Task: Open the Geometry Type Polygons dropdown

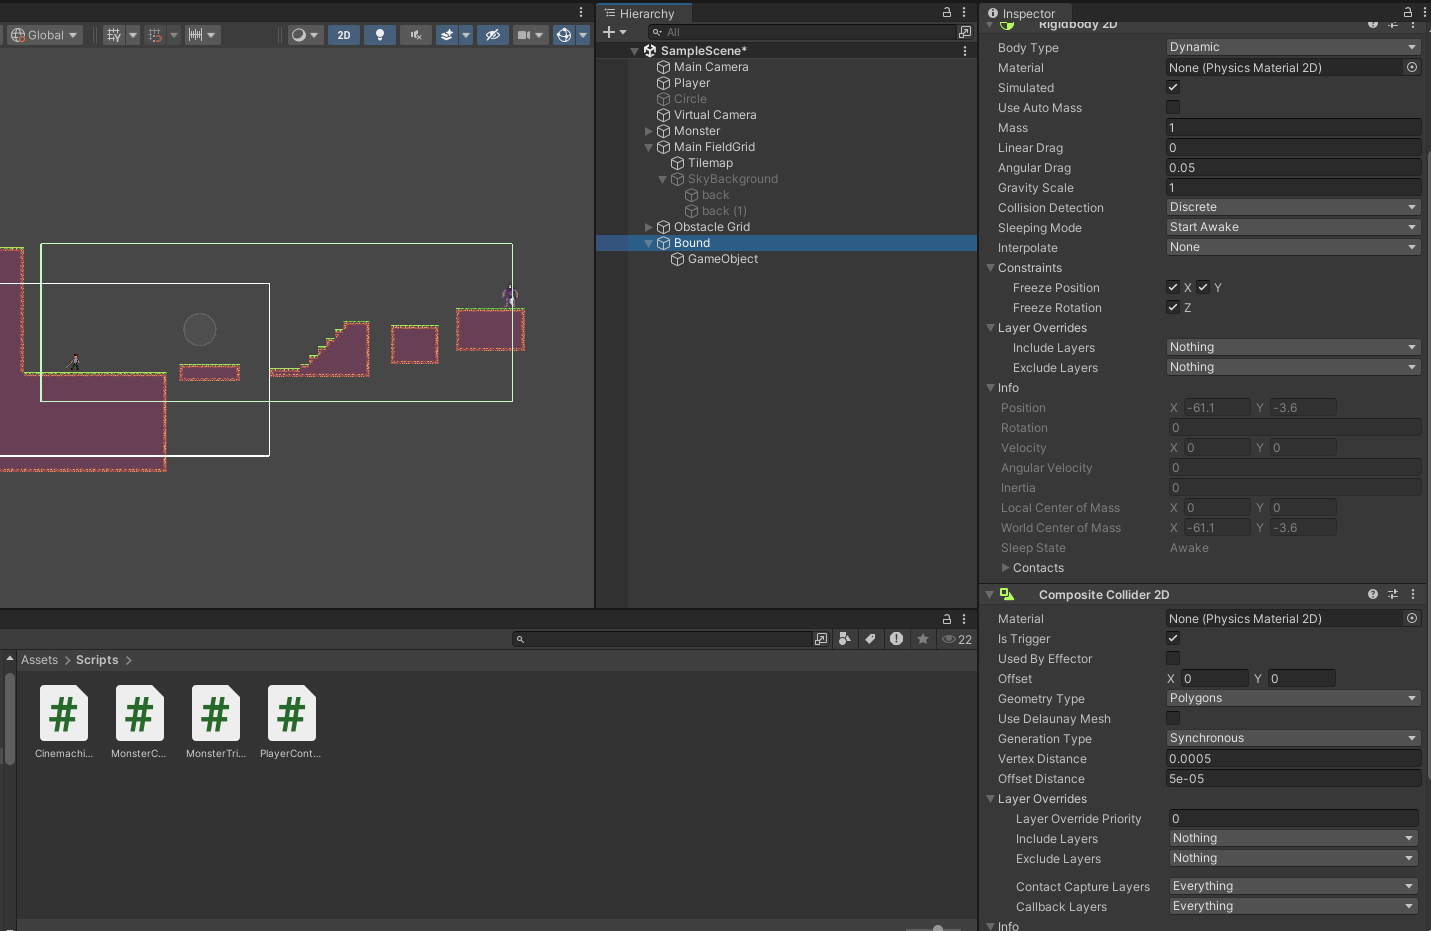Action: 1293,698
